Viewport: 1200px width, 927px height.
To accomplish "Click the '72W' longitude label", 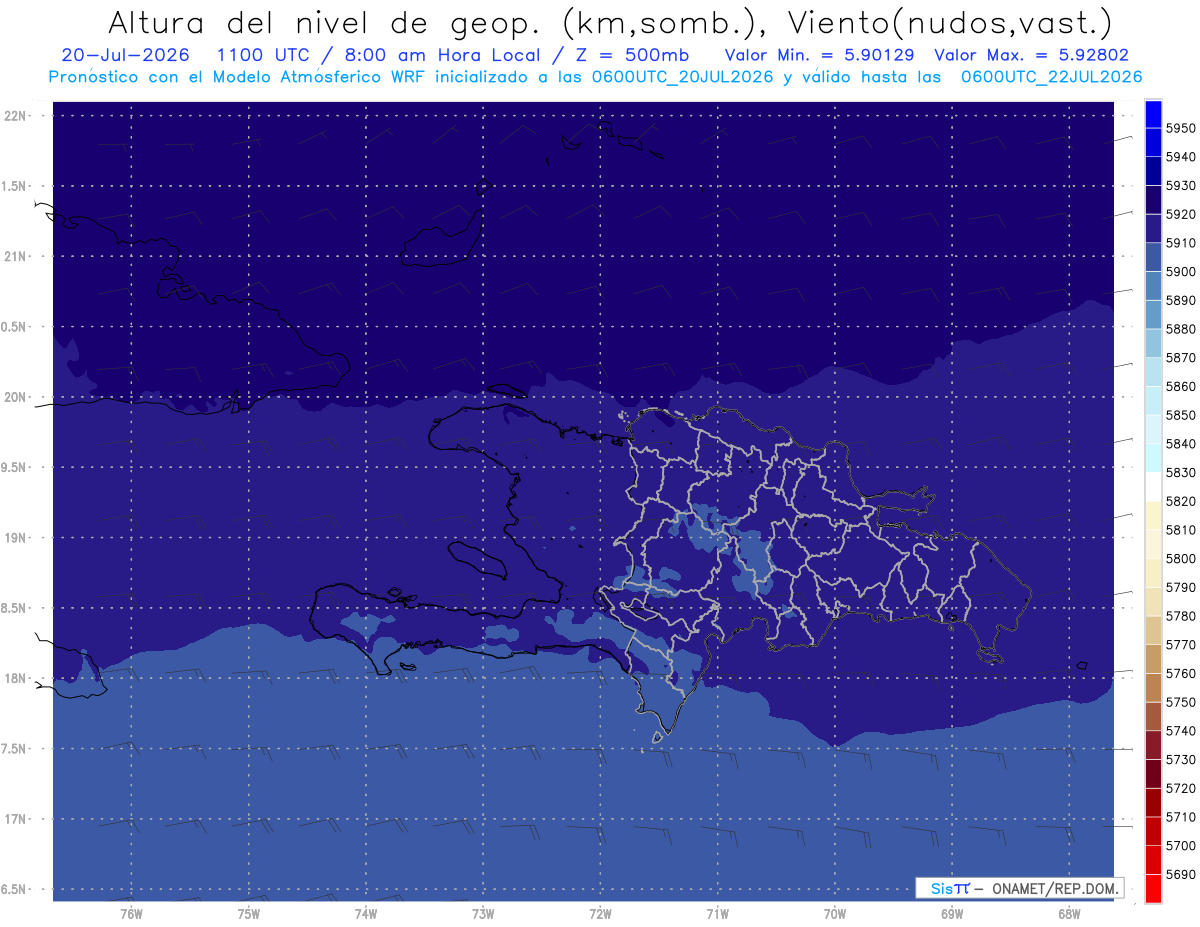I will click(x=600, y=913).
